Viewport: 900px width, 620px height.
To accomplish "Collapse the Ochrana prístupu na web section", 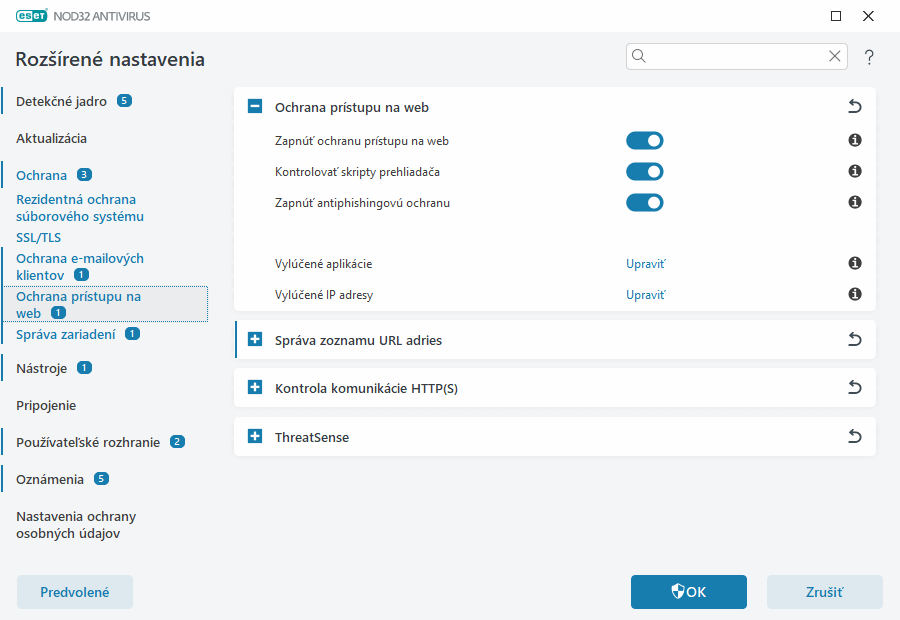I will pyautogui.click(x=254, y=106).
